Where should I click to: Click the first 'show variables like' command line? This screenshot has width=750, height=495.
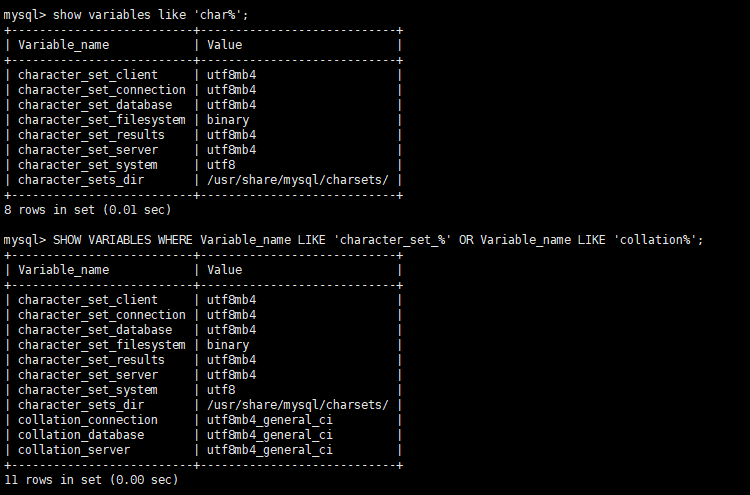coord(126,15)
